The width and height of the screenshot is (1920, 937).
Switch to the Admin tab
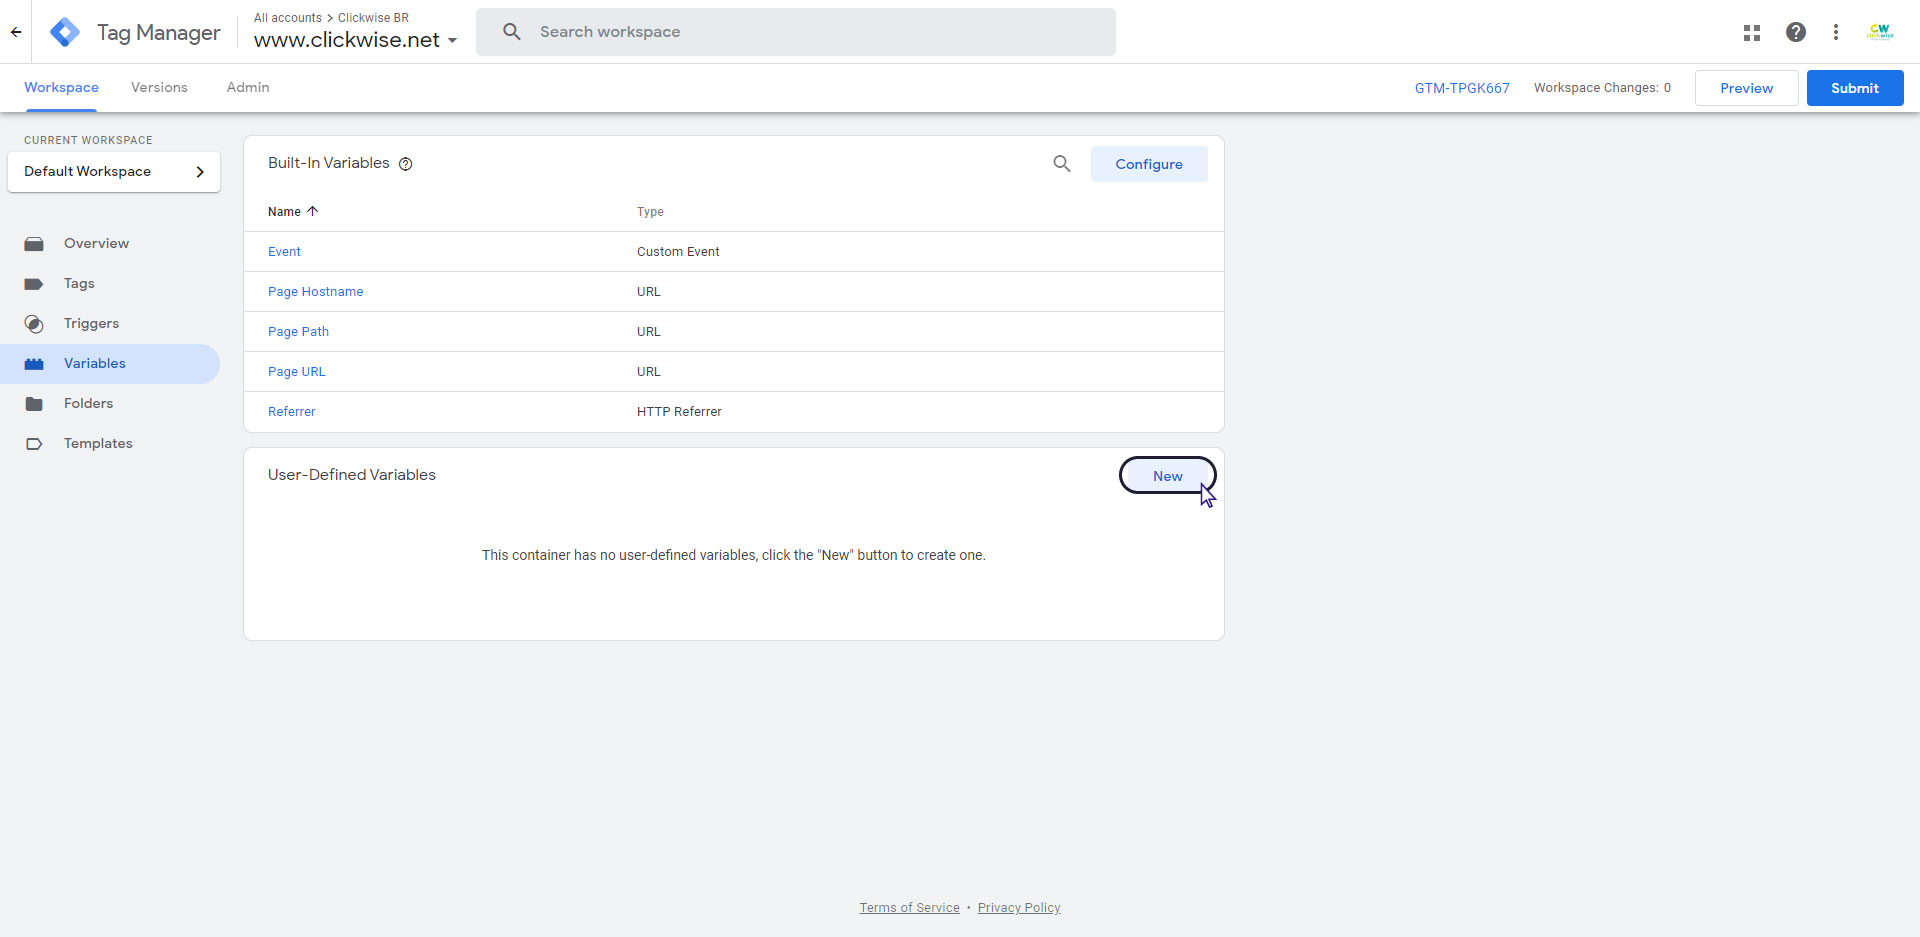pos(248,88)
